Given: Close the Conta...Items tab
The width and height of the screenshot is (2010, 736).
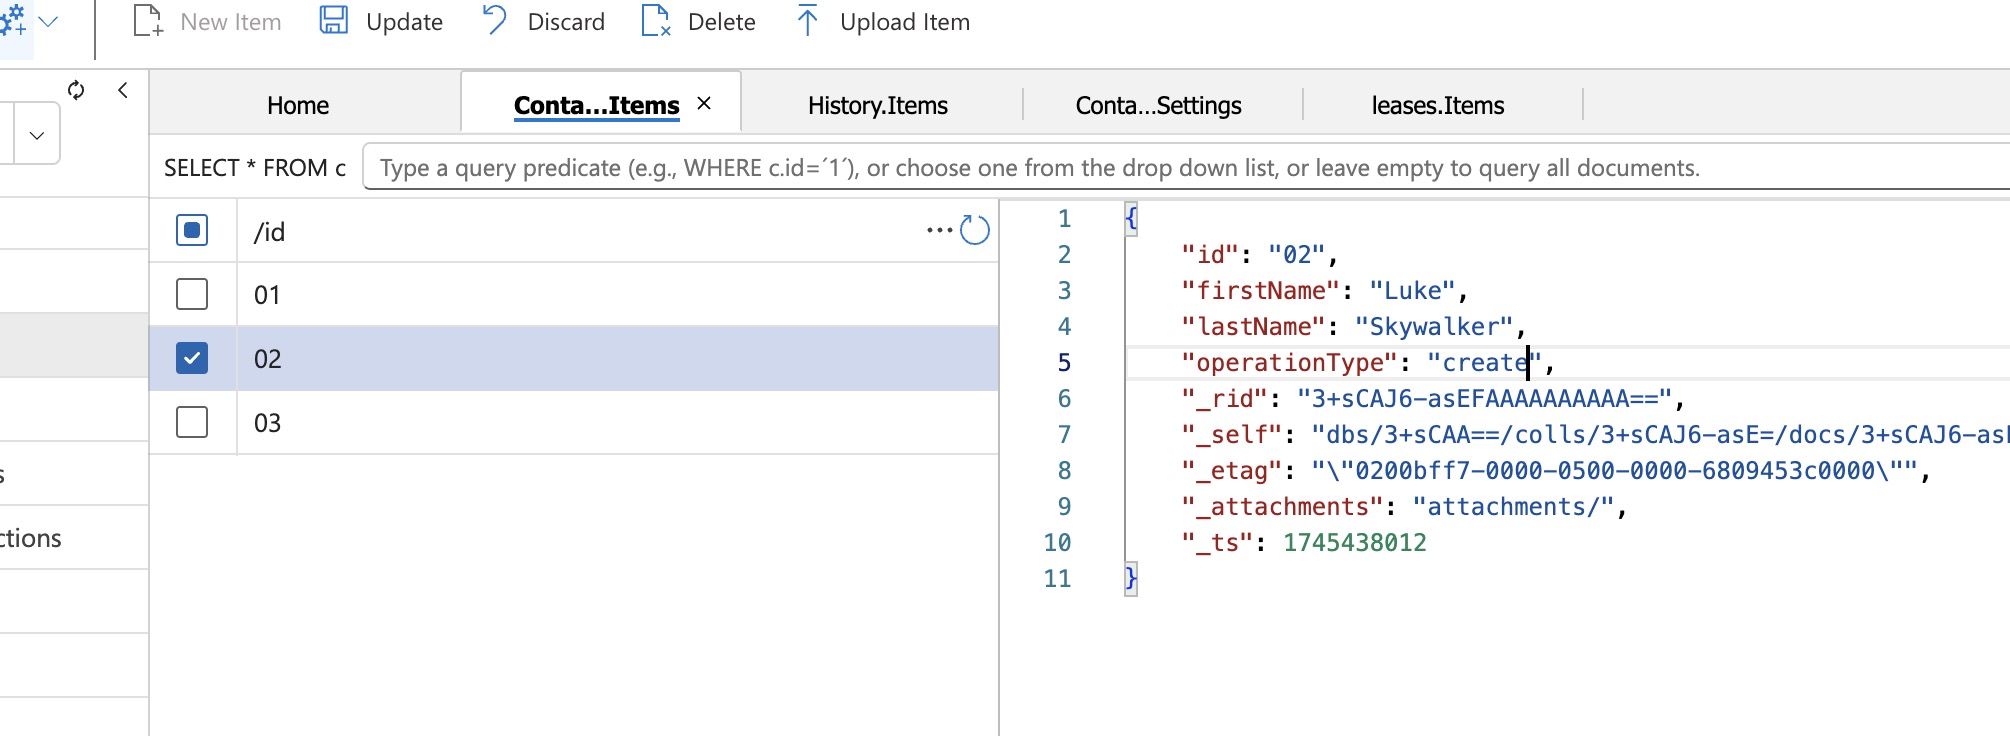Looking at the screenshot, I should (x=704, y=103).
